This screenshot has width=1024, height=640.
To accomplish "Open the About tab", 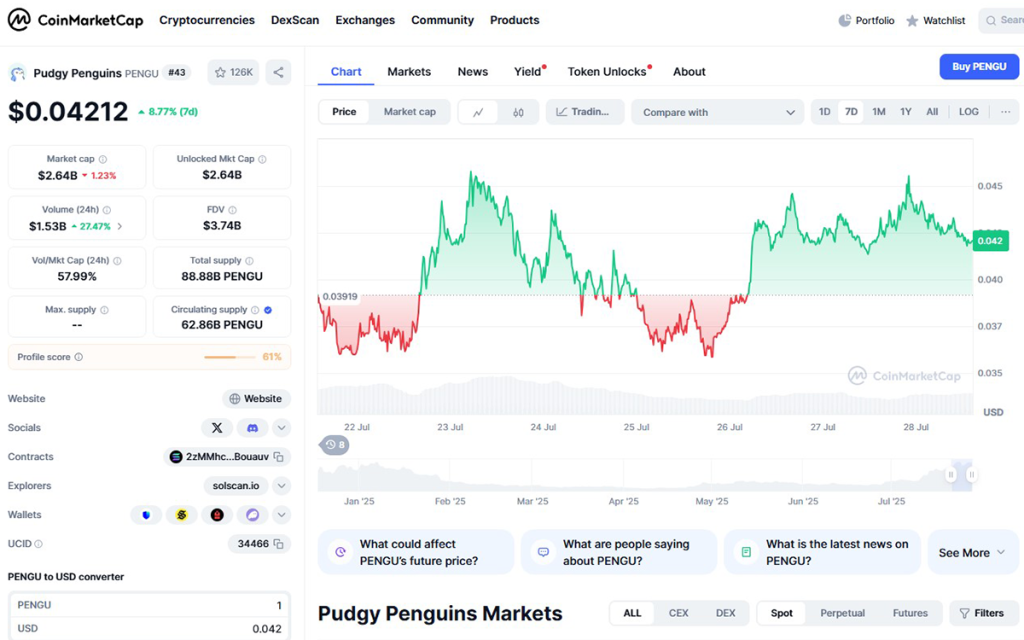I will [689, 72].
